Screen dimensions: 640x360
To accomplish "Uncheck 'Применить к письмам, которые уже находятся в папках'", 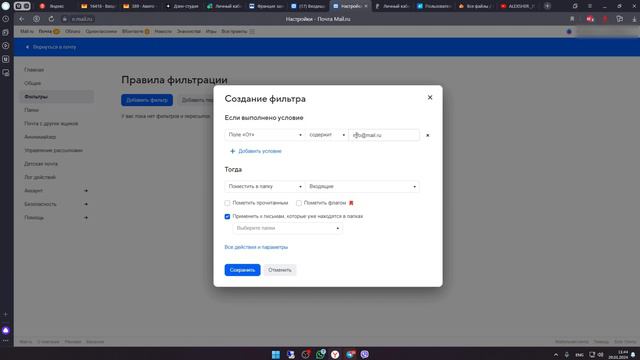I will point(227,216).
